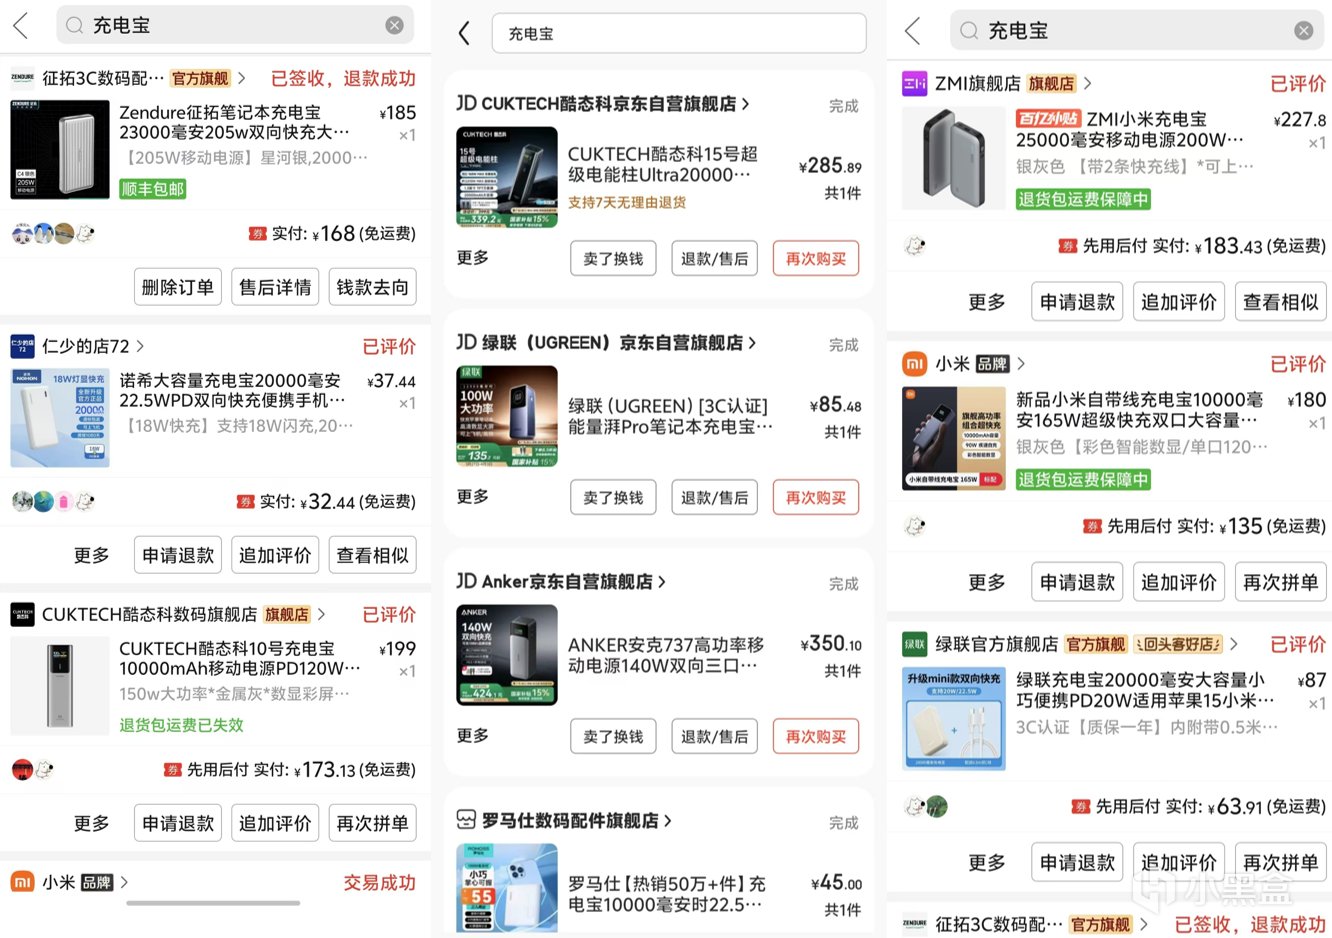Viewport: 1332px width, 938px height.
Task: Tap the 罗马仕数码配件旗舰店 shop icon
Action: (x=466, y=820)
